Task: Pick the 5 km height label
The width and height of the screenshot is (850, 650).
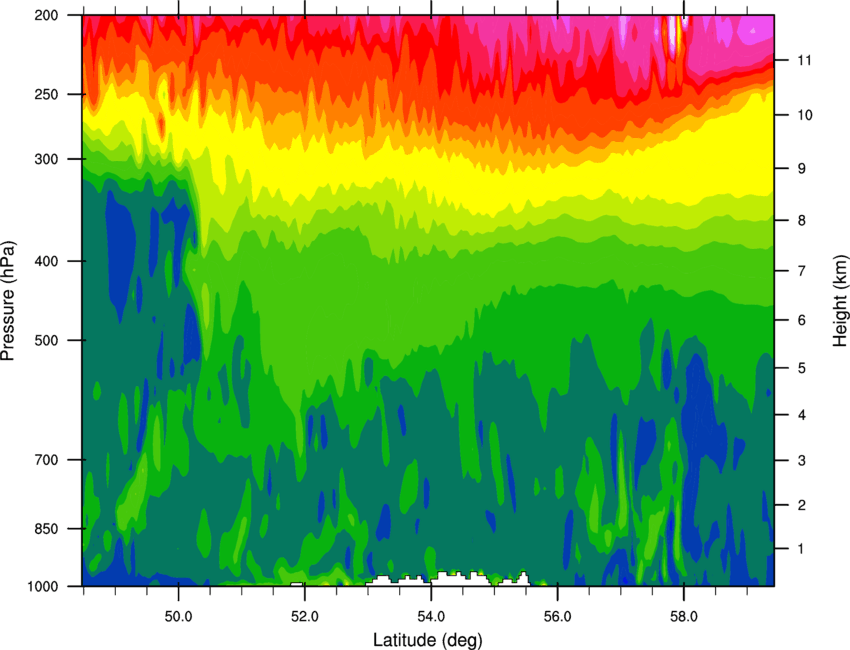Action: 801,368
